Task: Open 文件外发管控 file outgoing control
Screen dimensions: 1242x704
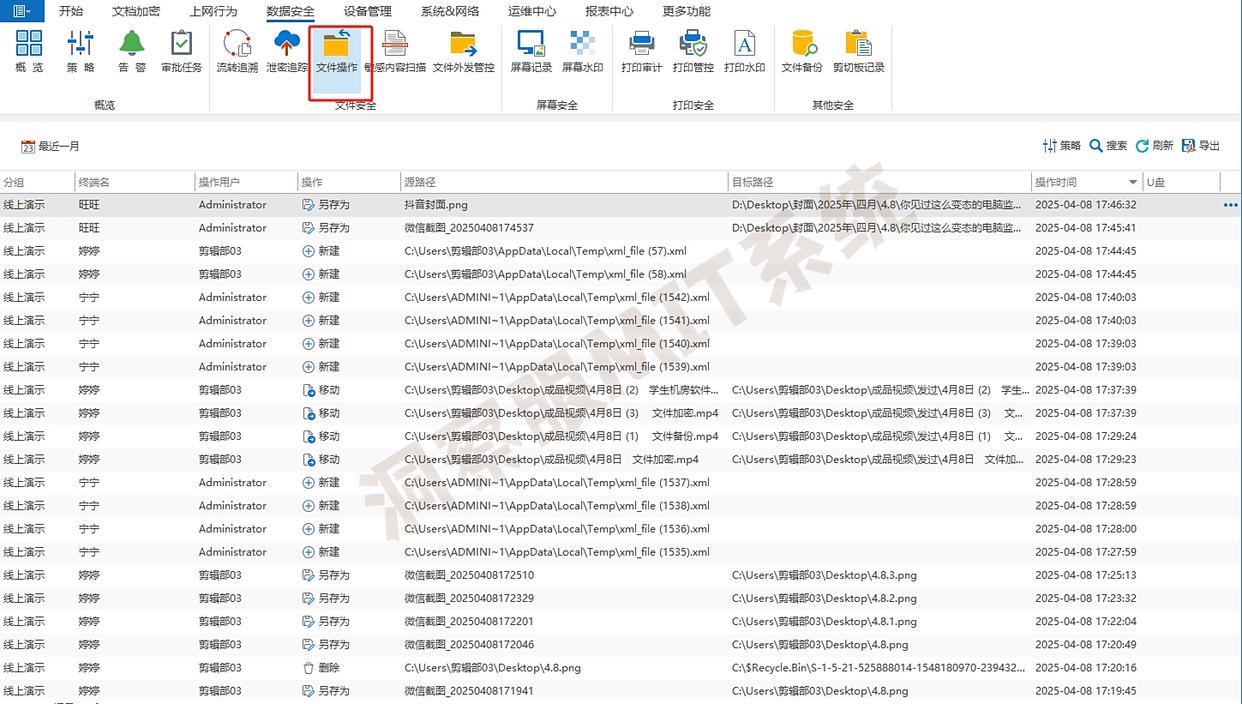Action: [463, 51]
